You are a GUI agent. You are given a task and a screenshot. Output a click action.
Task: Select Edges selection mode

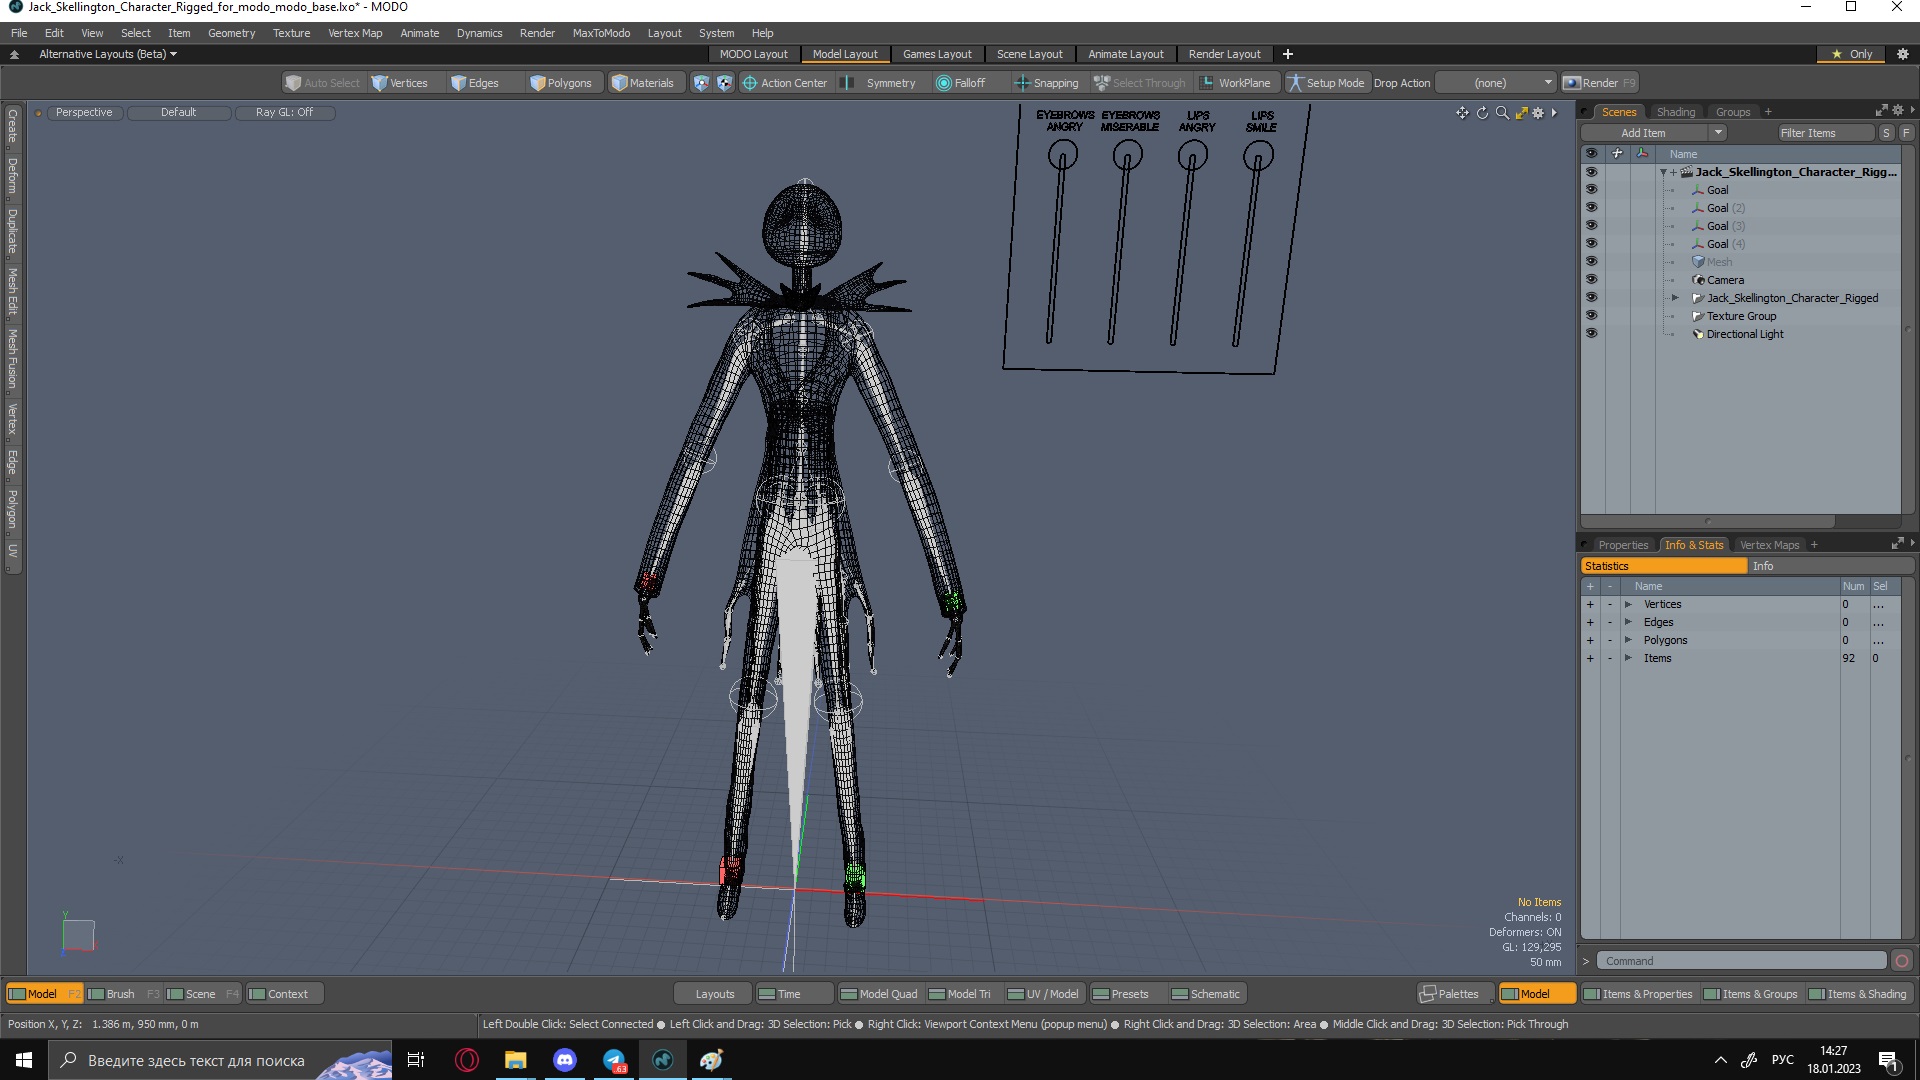tap(475, 83)
